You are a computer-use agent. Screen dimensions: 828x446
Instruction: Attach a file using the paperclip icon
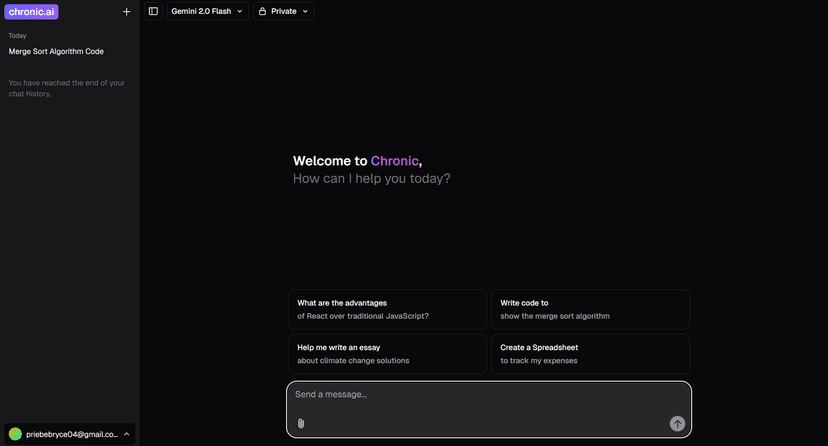[x=301, y=423]
